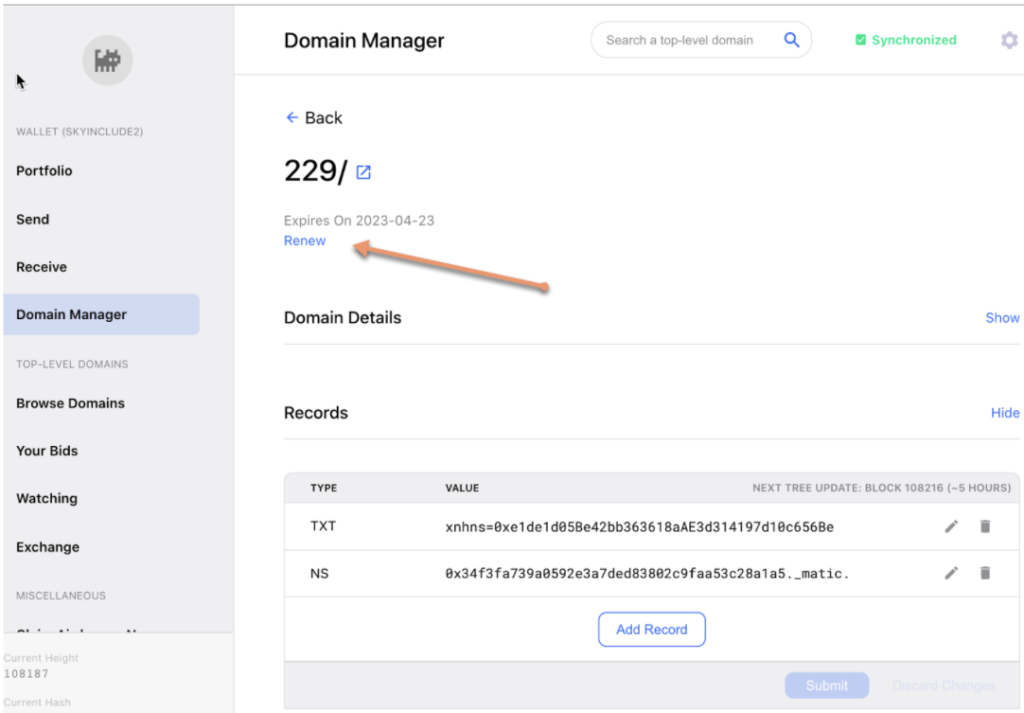1024x713 pixels.
Task: Open the Exchange section
Action: click(47, 547)
